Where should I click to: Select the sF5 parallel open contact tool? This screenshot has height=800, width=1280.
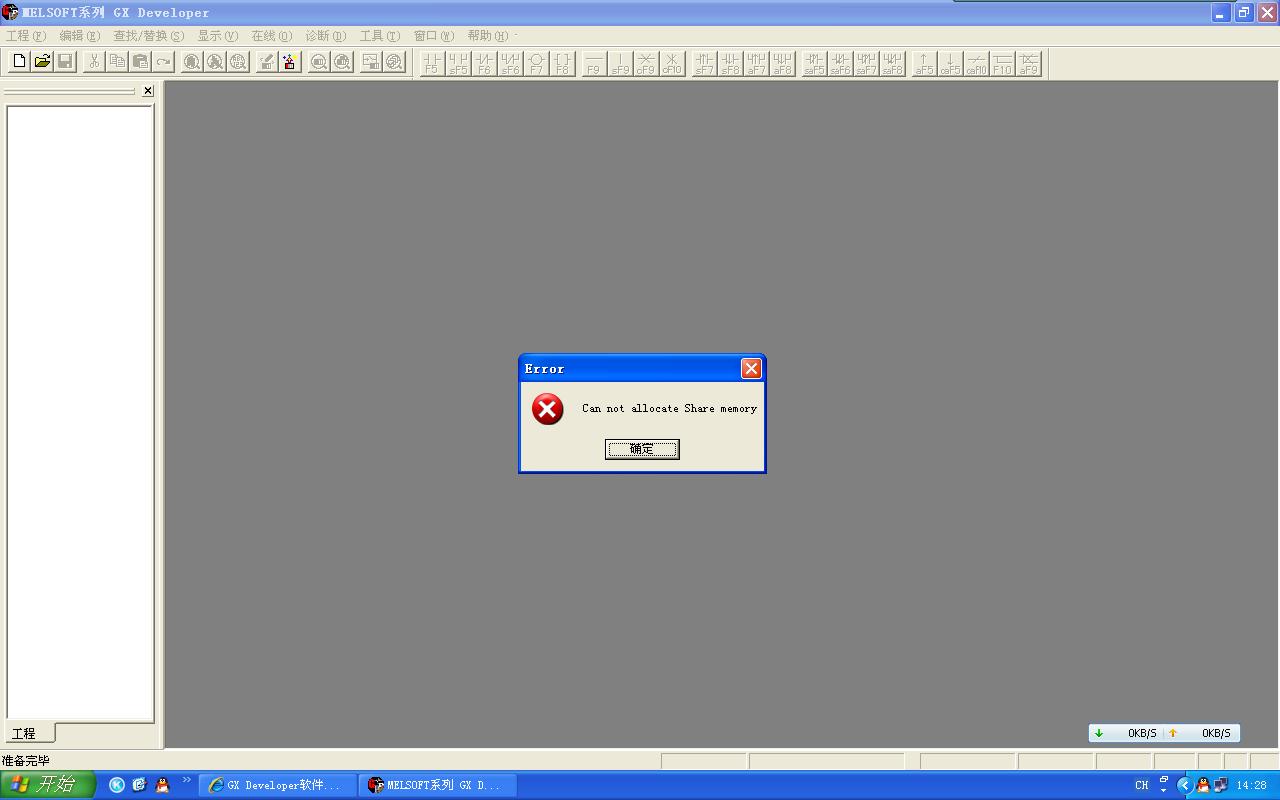pos(458,64)
